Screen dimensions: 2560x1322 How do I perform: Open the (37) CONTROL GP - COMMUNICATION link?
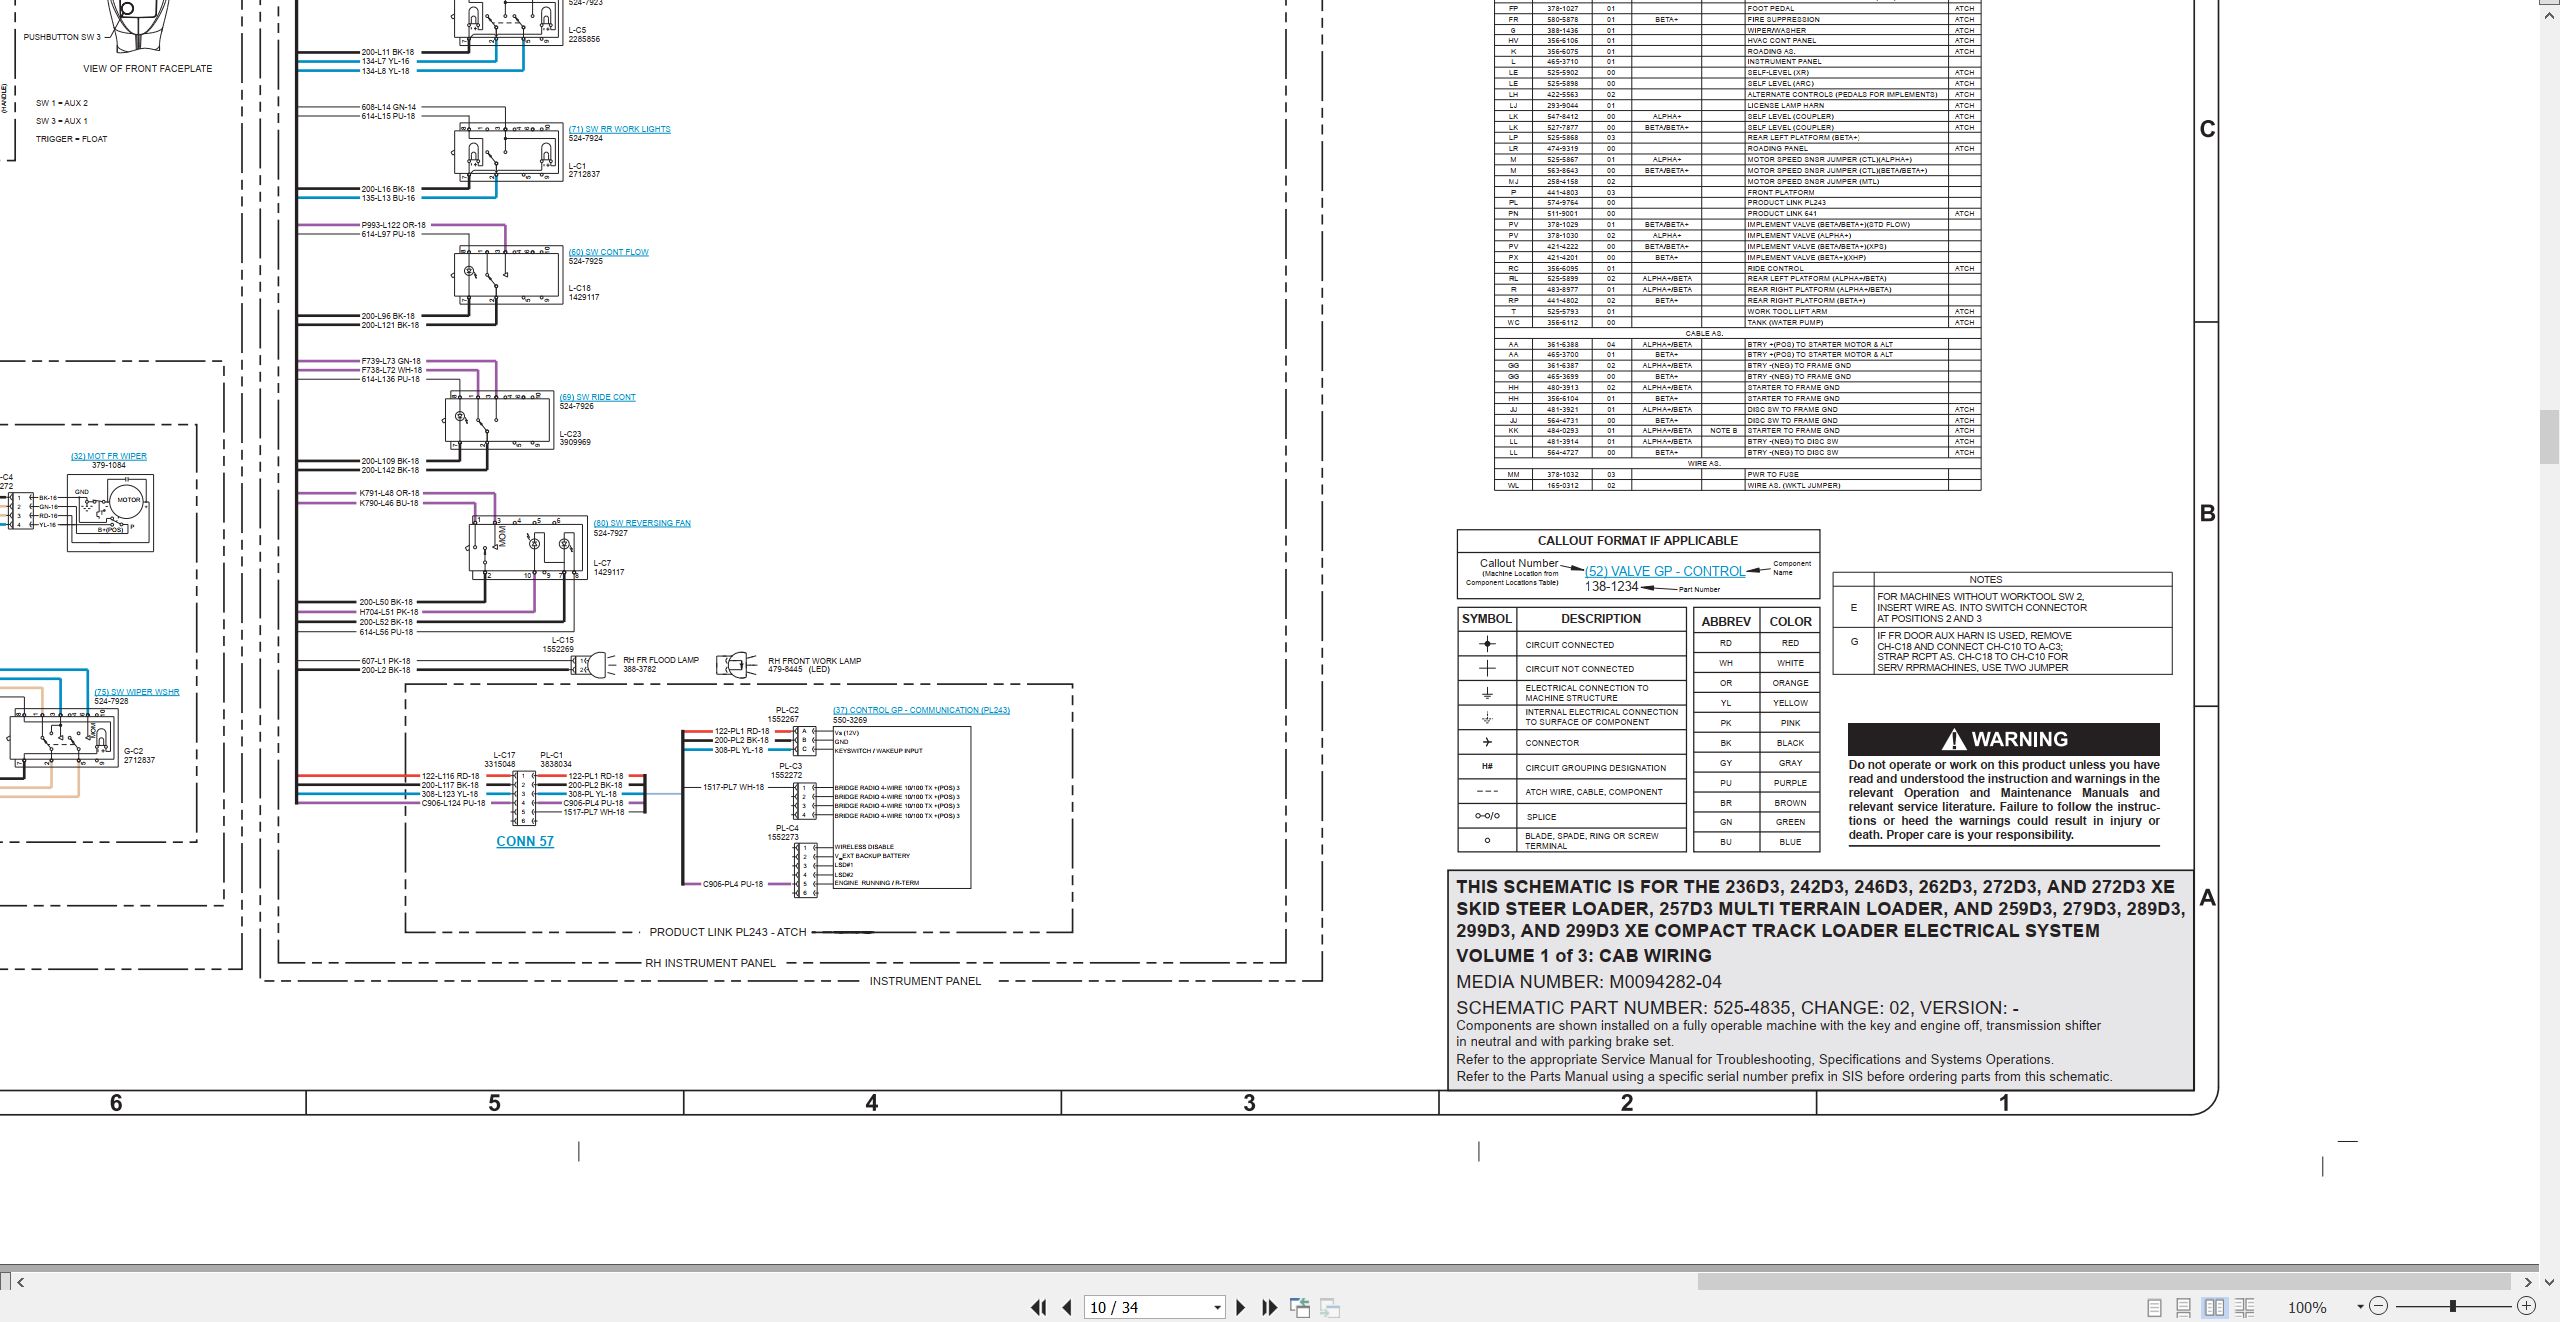click(922, 710)
